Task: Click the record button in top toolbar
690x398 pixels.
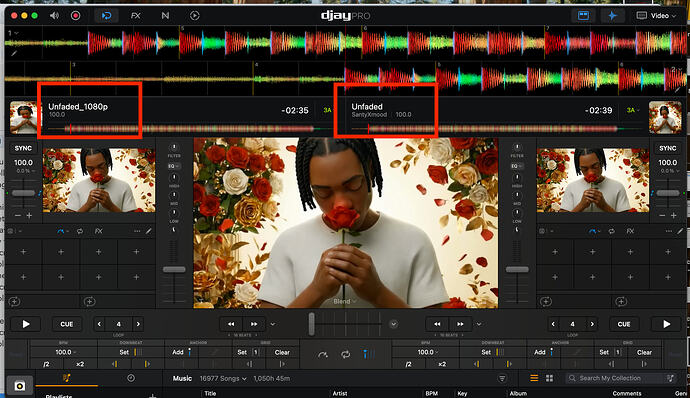Action: click(76, 16)
